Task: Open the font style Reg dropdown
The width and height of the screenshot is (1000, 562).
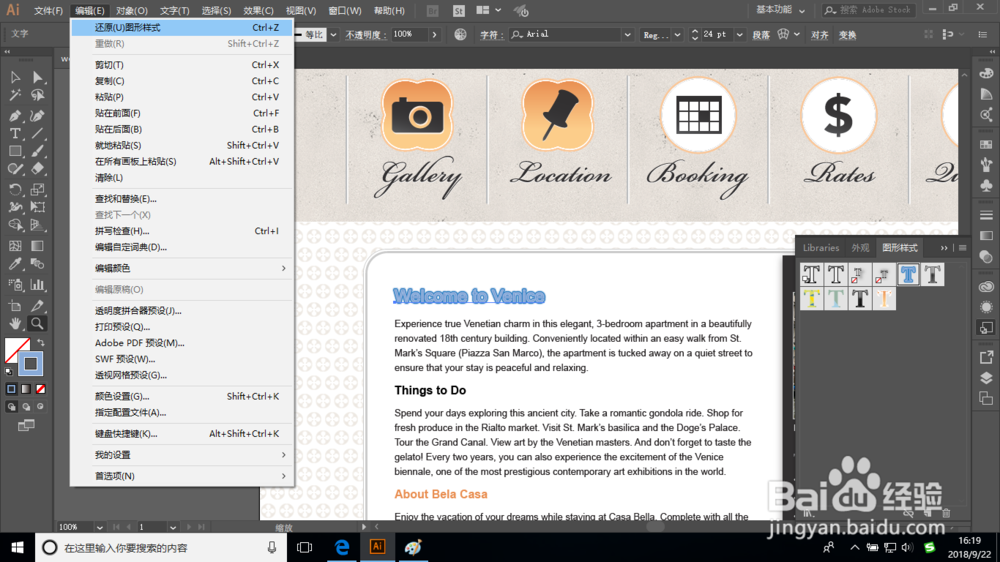Action: tap(677, 34)
